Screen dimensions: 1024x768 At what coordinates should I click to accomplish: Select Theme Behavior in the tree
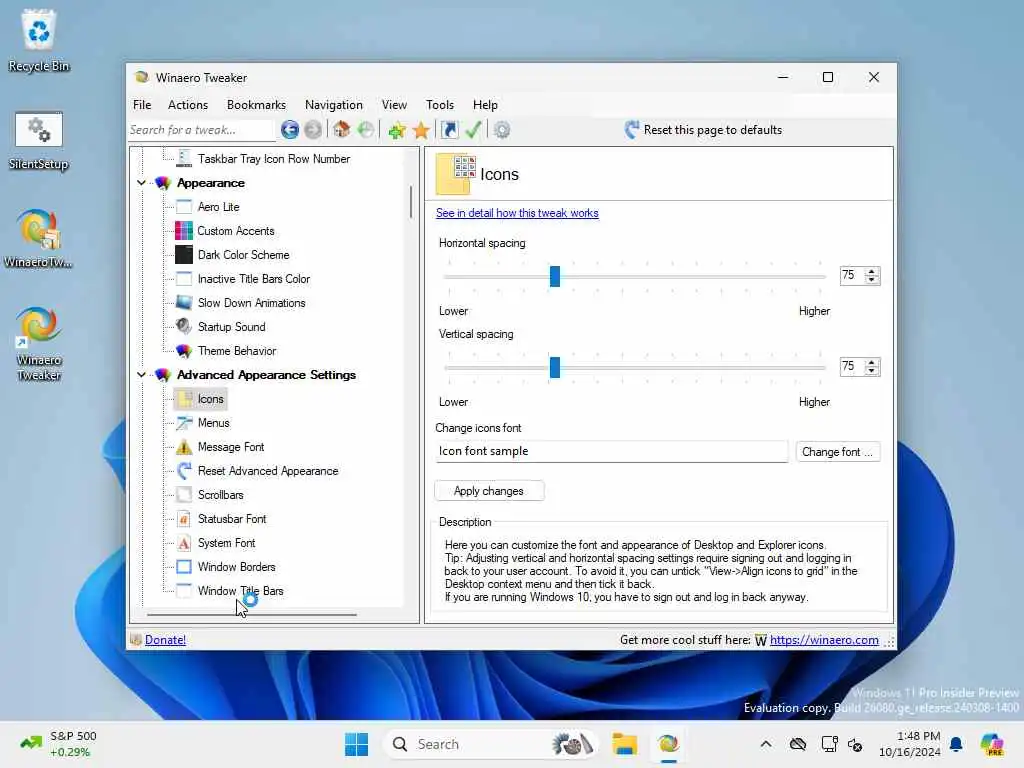(x=236, y=351)
